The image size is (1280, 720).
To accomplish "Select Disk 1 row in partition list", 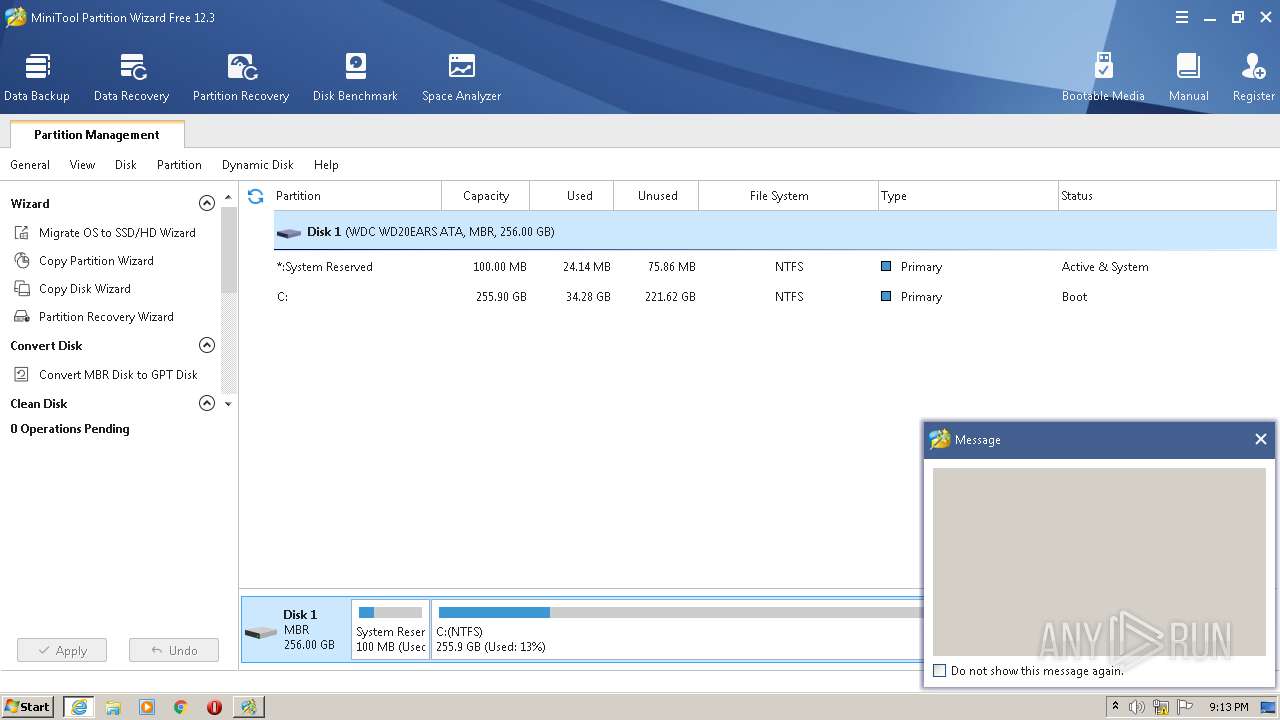I will (775, 232).
